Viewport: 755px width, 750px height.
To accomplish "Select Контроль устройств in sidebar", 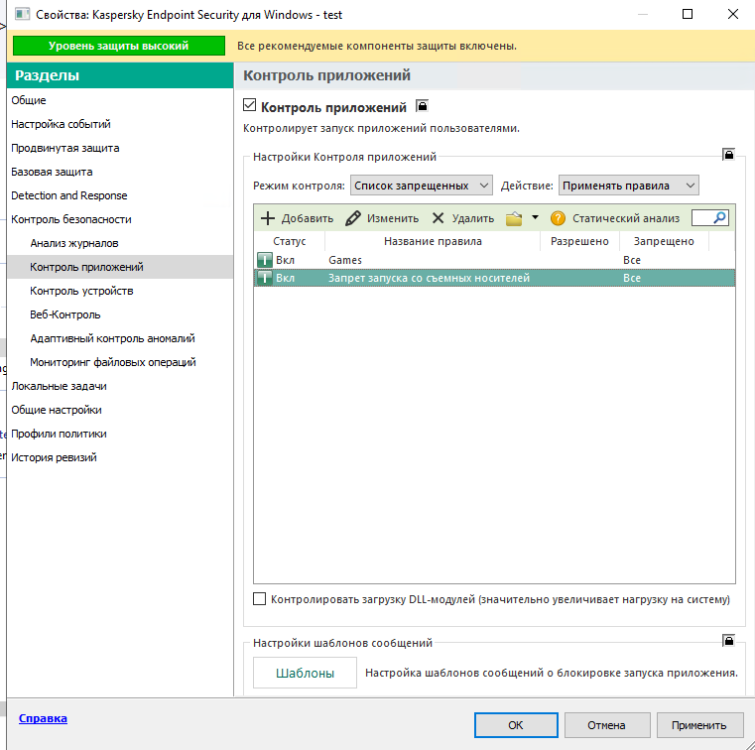I will (81, 291).
